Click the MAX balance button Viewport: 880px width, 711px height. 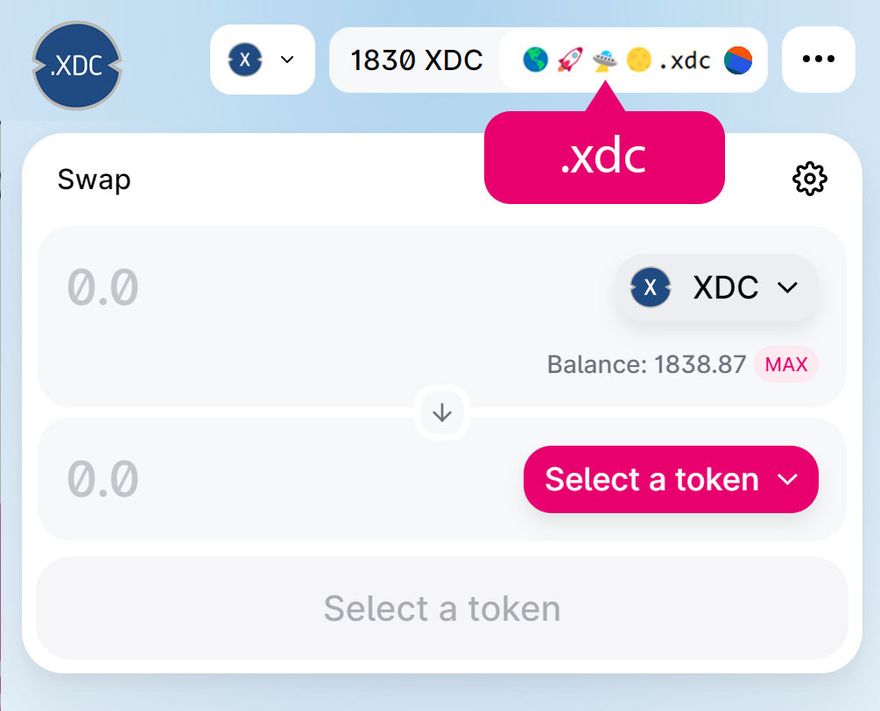pos(786,365)
